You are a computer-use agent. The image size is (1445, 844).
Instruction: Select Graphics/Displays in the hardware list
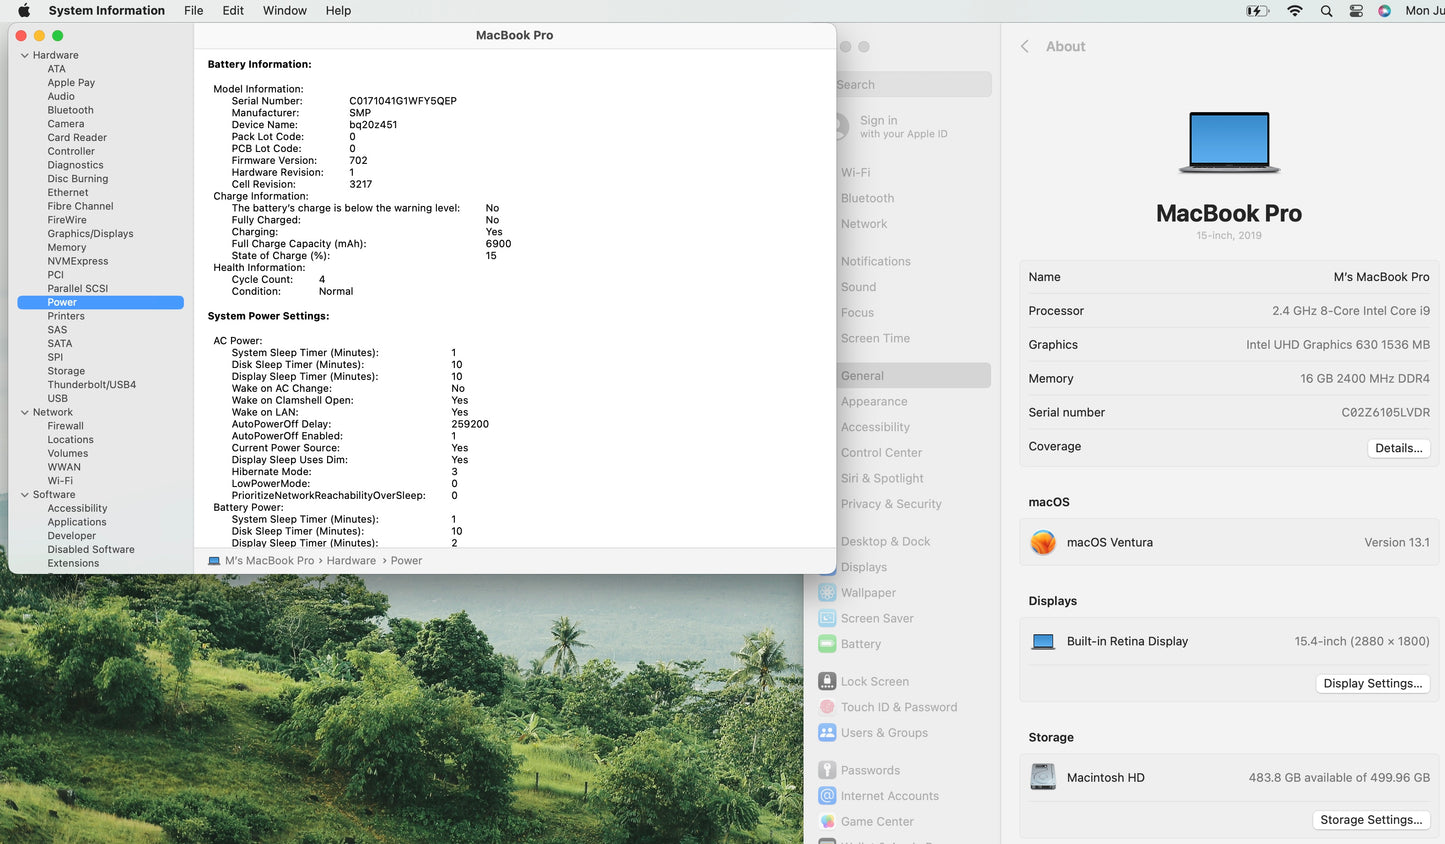[x=90, y=234]
